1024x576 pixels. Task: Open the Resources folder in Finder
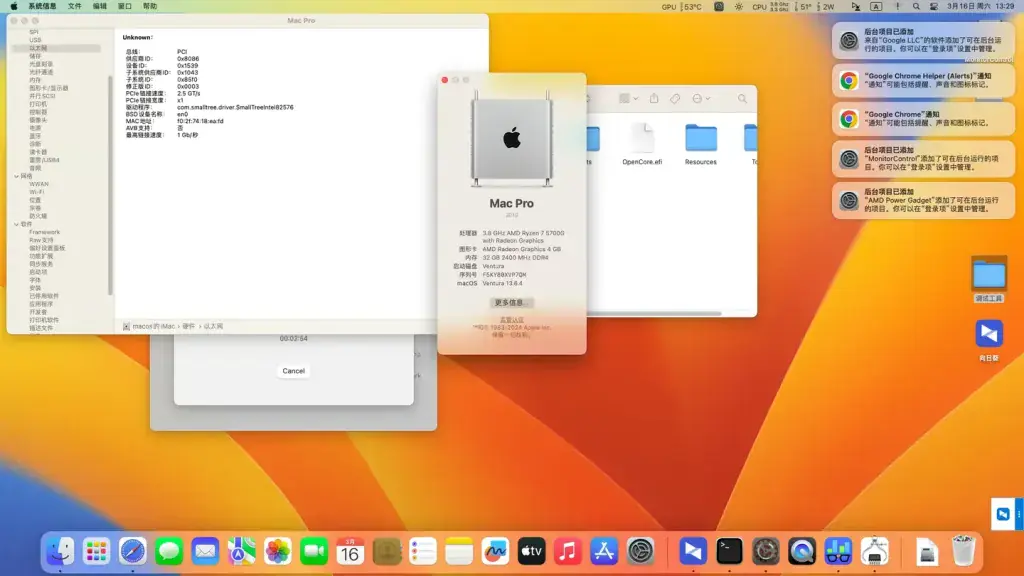click(x=701, y=144)
